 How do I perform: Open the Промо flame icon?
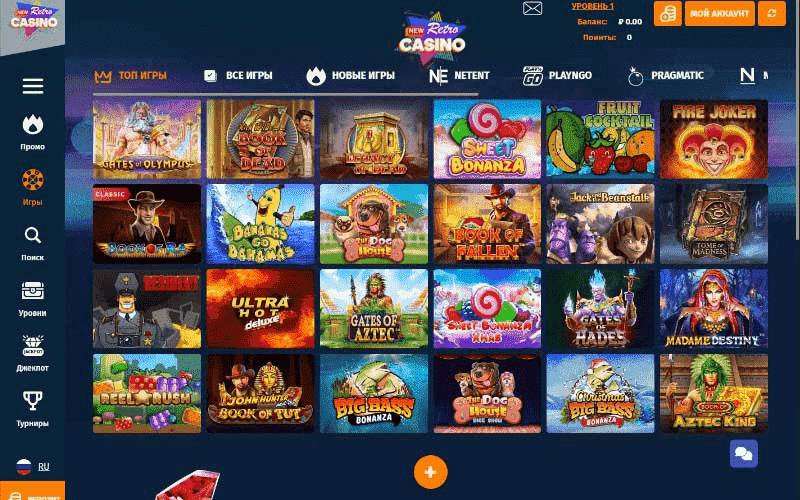33,125
